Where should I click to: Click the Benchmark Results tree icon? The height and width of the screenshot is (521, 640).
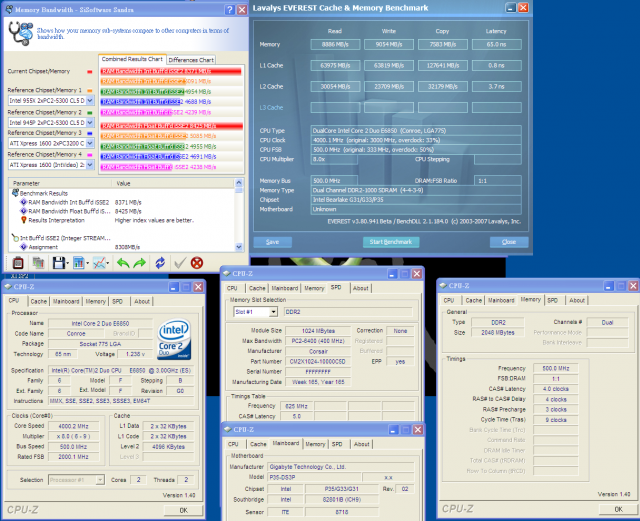click(x=16, y=193)
